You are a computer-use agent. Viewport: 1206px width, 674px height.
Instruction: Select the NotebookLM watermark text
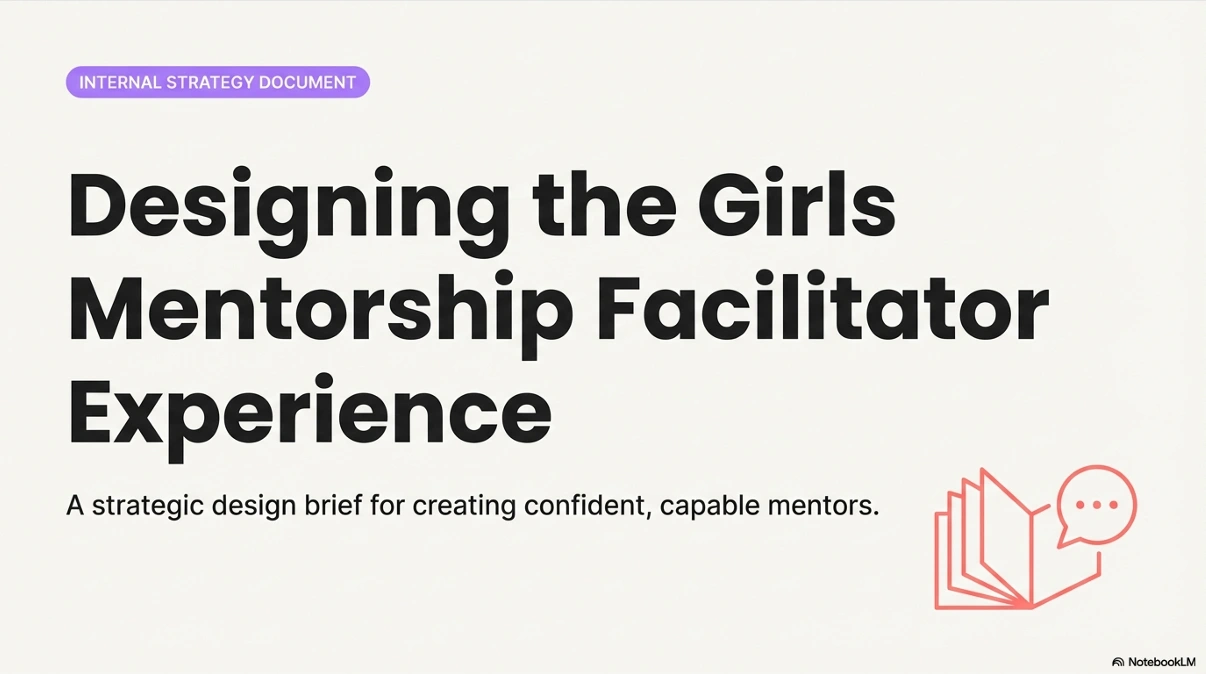(1161, 662)
